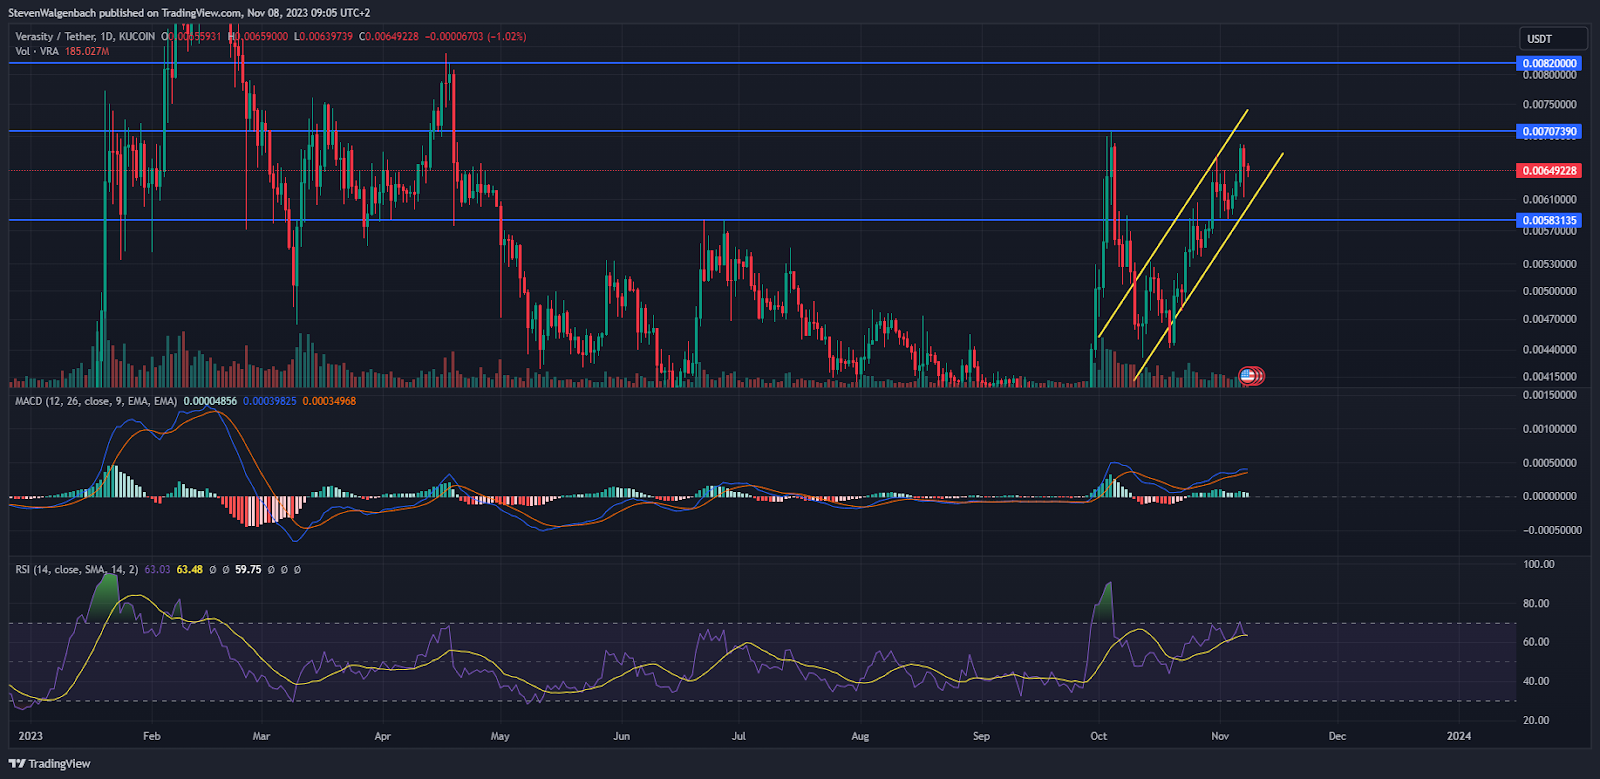Click the blue 0.00583135 price label
Screen dimensions: 1600x779
(1549, 220)
